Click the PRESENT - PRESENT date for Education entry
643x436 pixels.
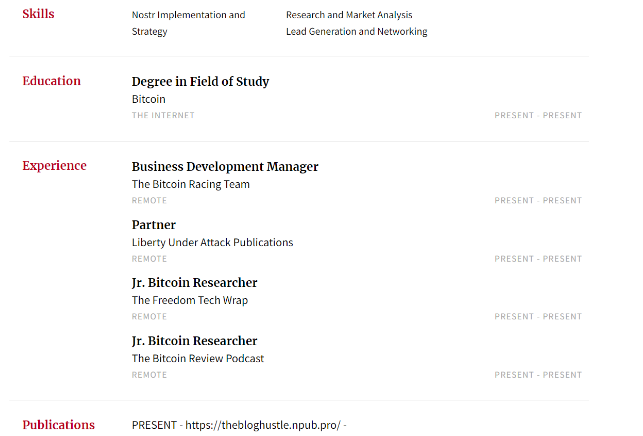tap(538, 115)
